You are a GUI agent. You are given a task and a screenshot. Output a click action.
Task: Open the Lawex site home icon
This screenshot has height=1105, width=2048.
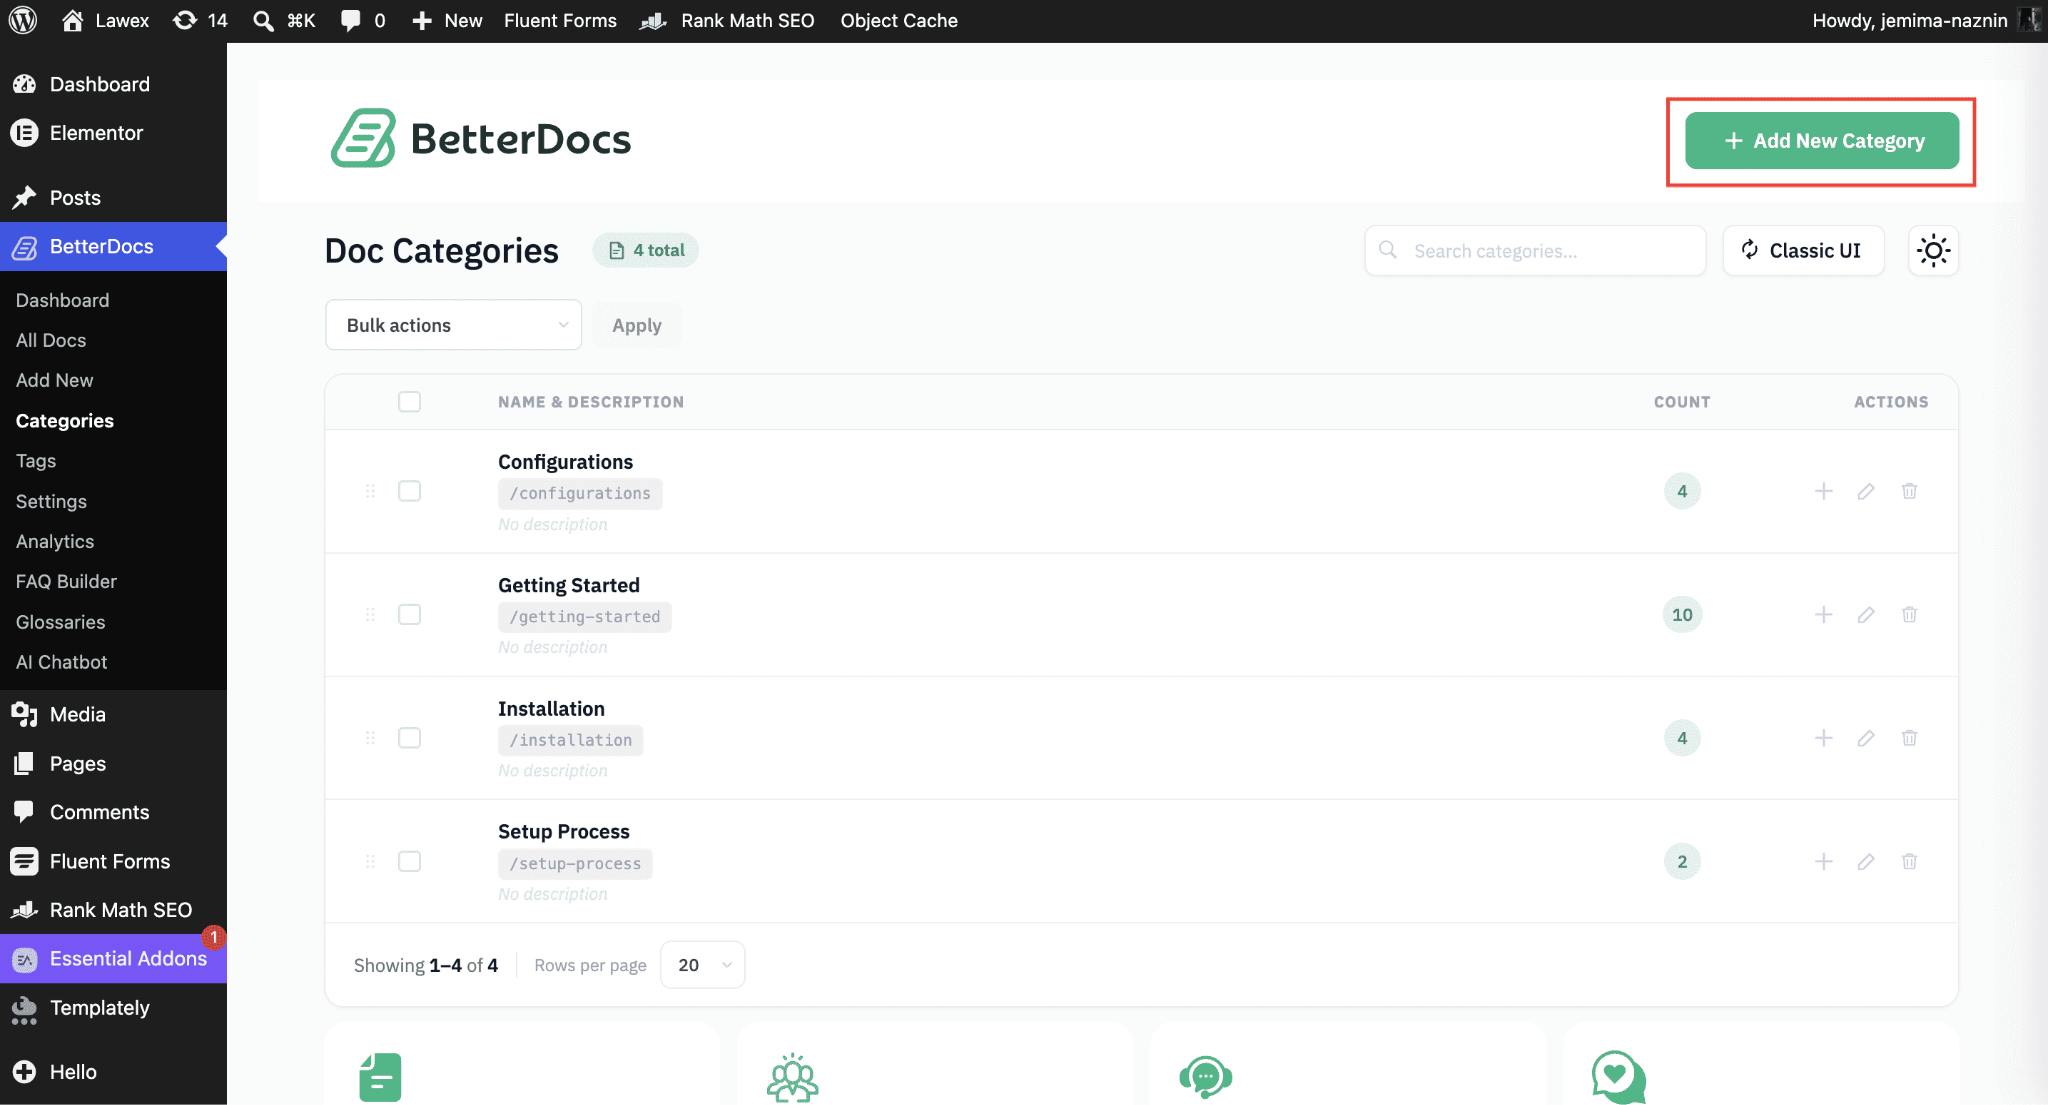click(72, 20)
